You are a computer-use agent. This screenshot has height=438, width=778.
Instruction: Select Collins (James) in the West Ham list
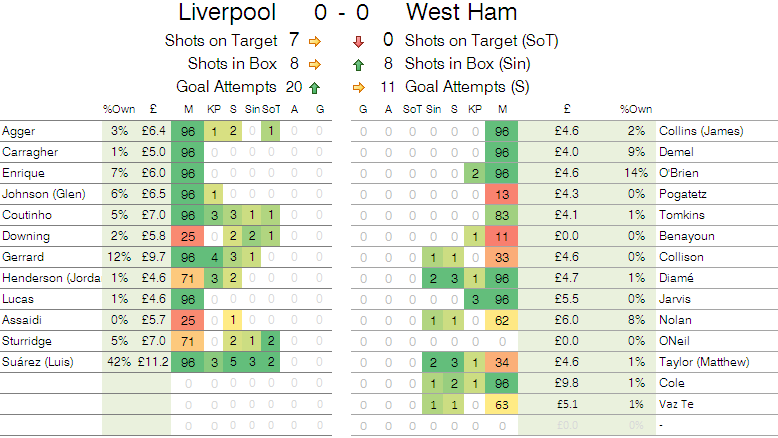[x=699, y=130]
